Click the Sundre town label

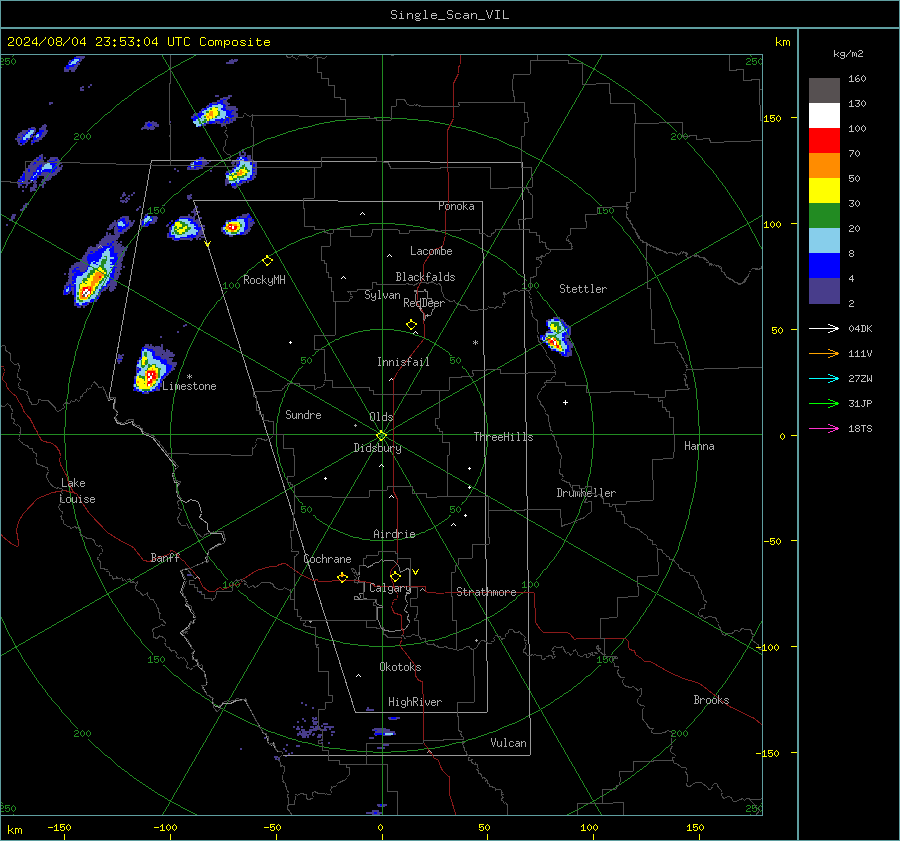tap(303, 414)
